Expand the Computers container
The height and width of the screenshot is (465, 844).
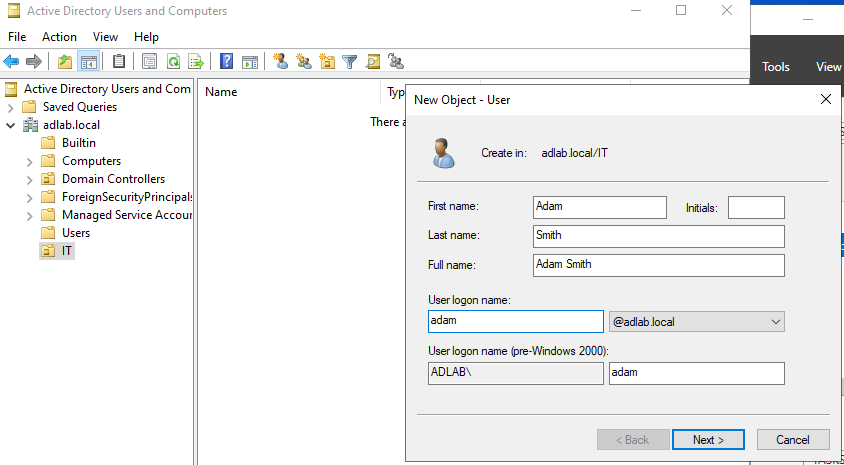29,161
